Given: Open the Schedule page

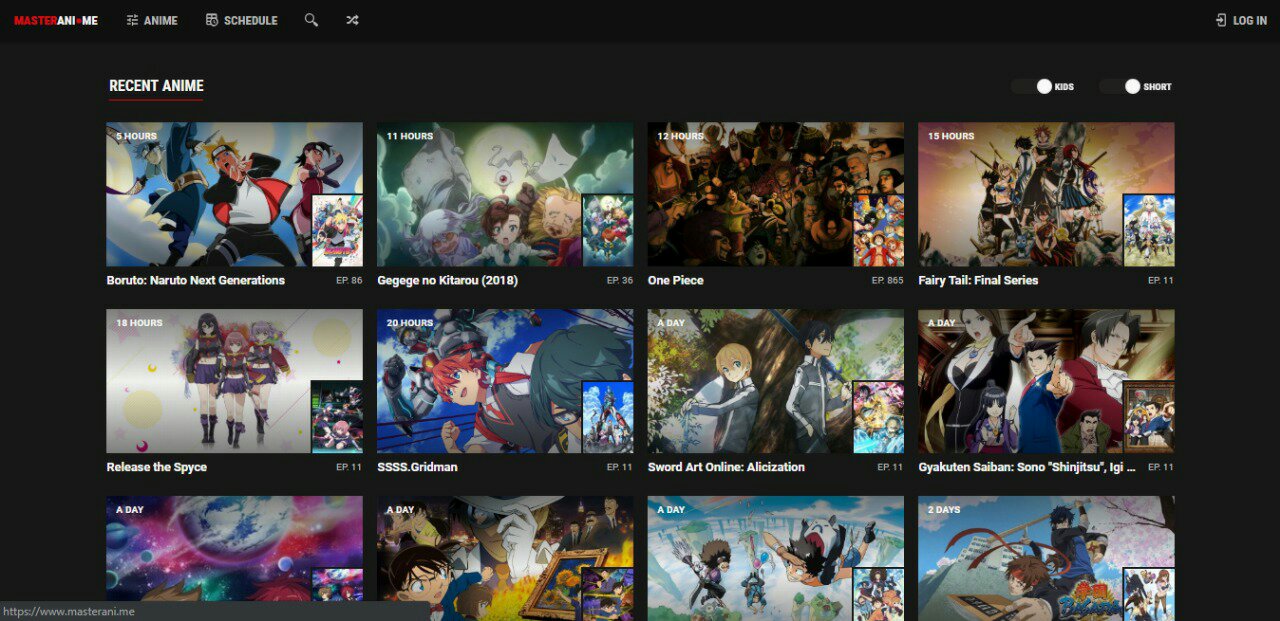Looking at the screenshot, I should click(241, 20).
